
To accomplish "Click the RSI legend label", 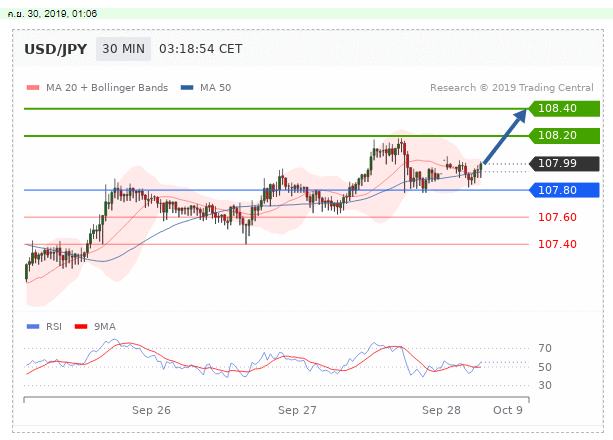I will [x=54, y=327].
